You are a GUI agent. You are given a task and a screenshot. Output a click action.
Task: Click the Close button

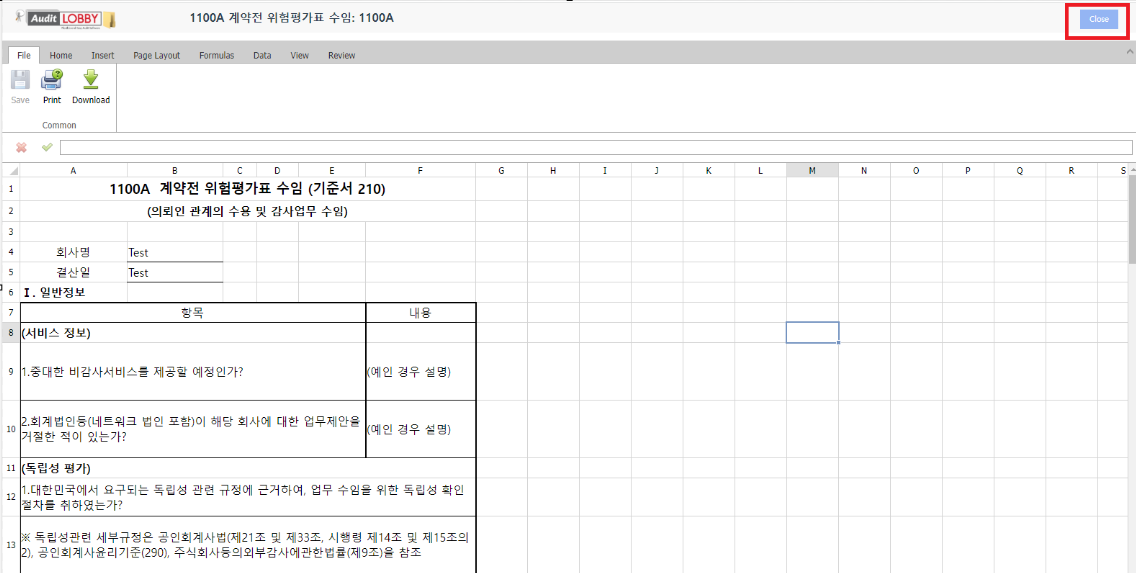click(x=1098, y=20)
